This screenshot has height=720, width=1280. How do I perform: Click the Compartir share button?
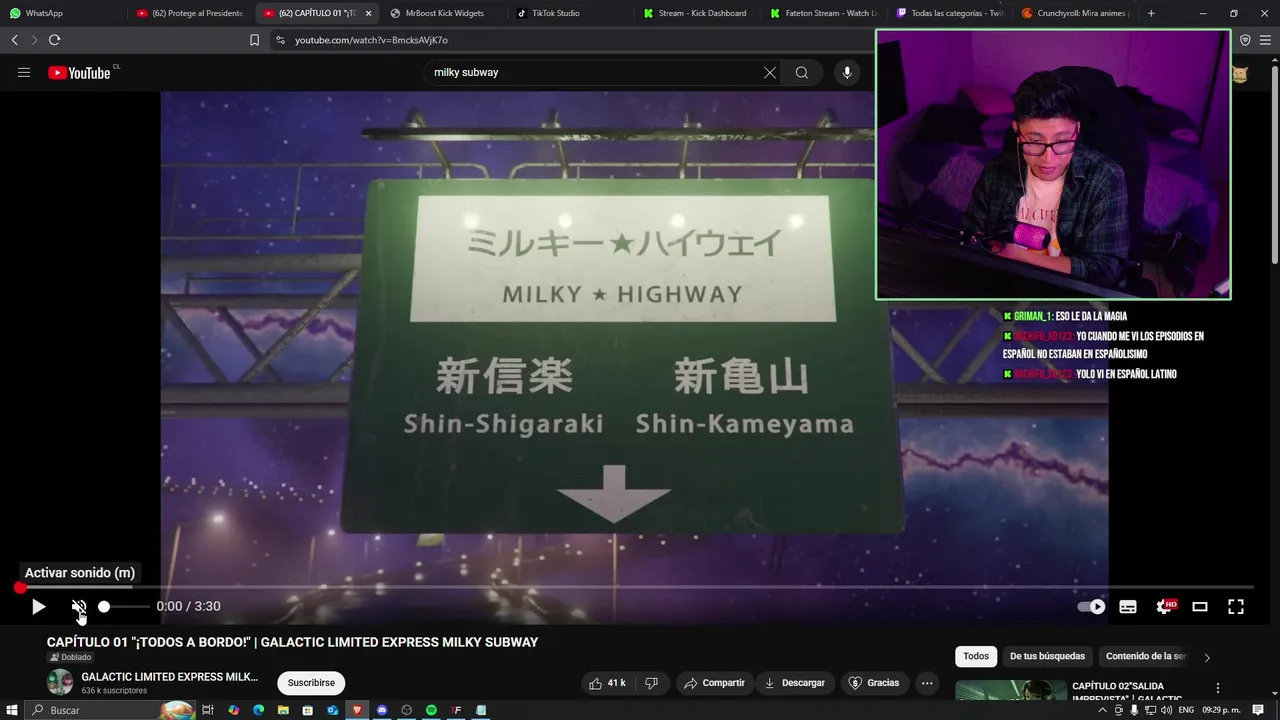coord(714,683)
